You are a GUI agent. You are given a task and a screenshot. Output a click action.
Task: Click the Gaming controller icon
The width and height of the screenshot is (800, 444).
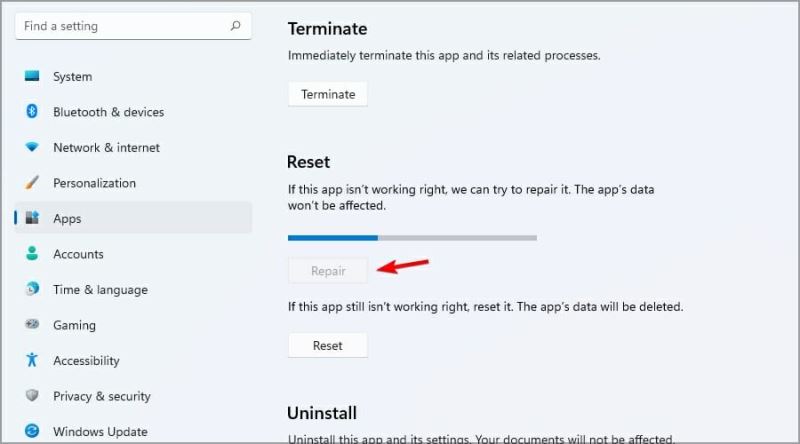click(x=32, y=325)
